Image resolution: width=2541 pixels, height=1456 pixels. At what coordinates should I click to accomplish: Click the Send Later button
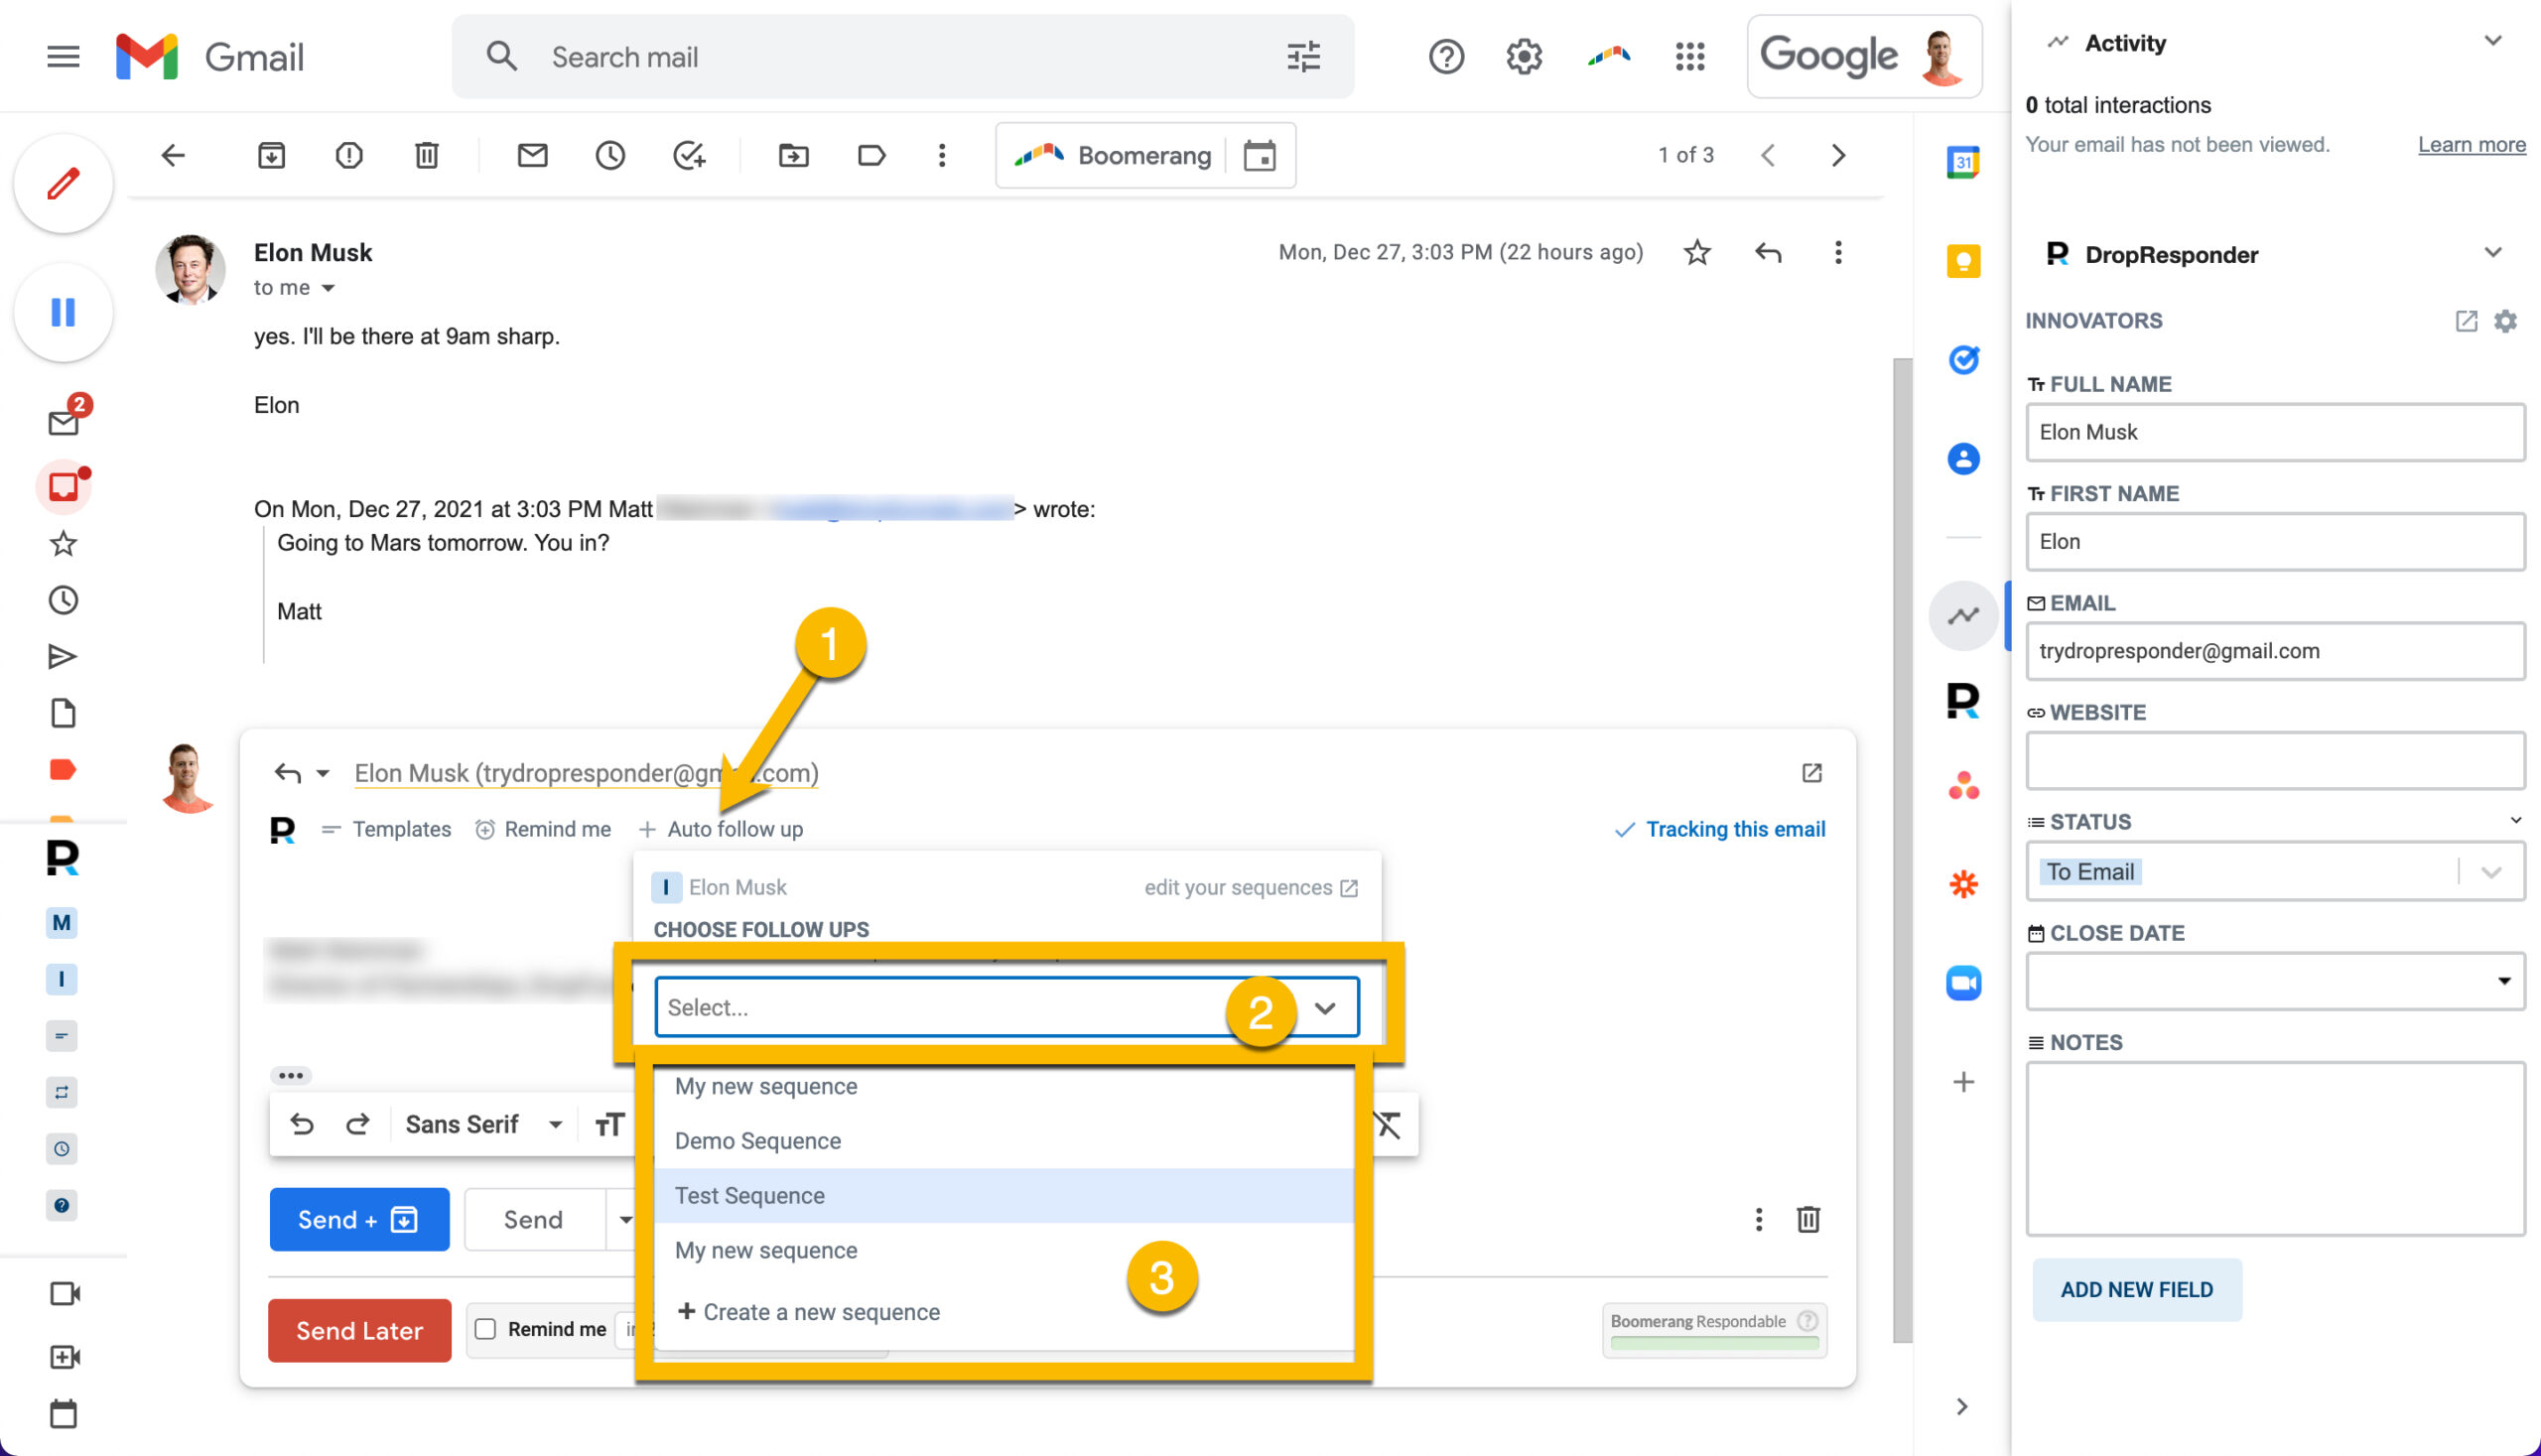coord(359,1330)
